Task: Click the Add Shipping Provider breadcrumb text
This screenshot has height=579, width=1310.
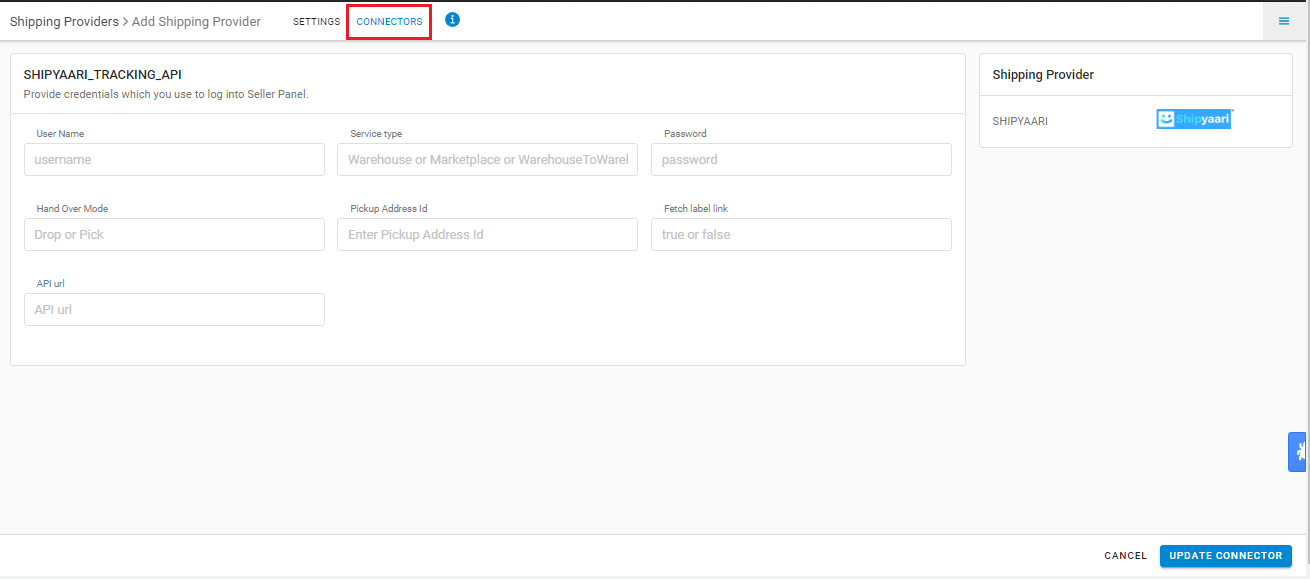Action: 196,21
